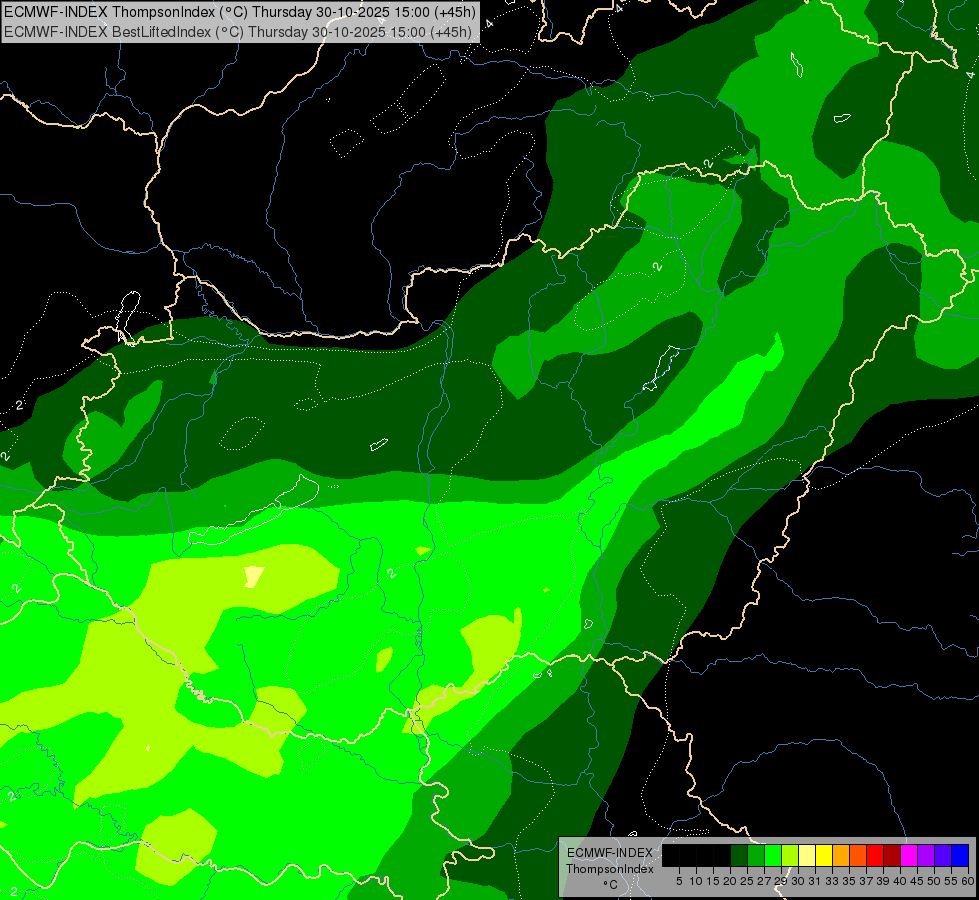Image resolution: width=979 pixels, height=900 pixels.
Task: Select the bright green 27–29 legend swatch
Action: (772, 855)
